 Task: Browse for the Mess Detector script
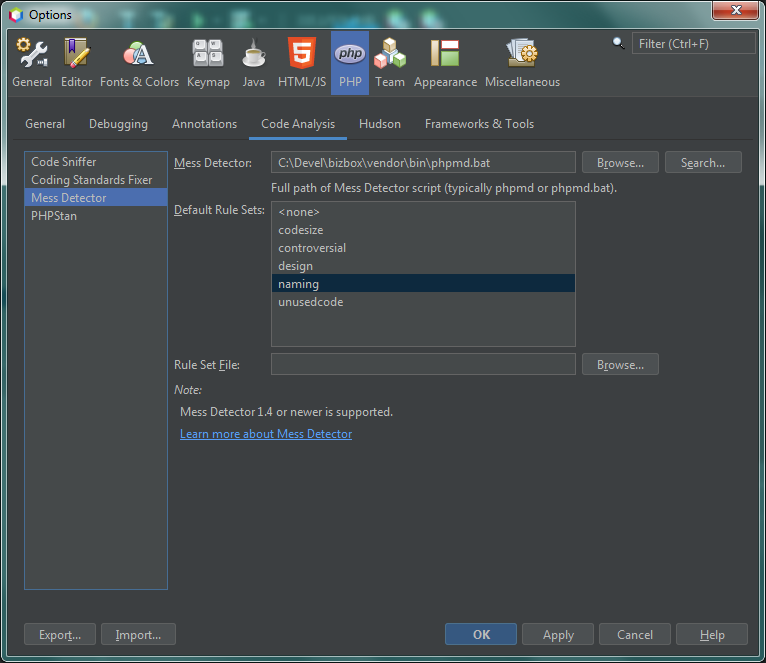620,162
